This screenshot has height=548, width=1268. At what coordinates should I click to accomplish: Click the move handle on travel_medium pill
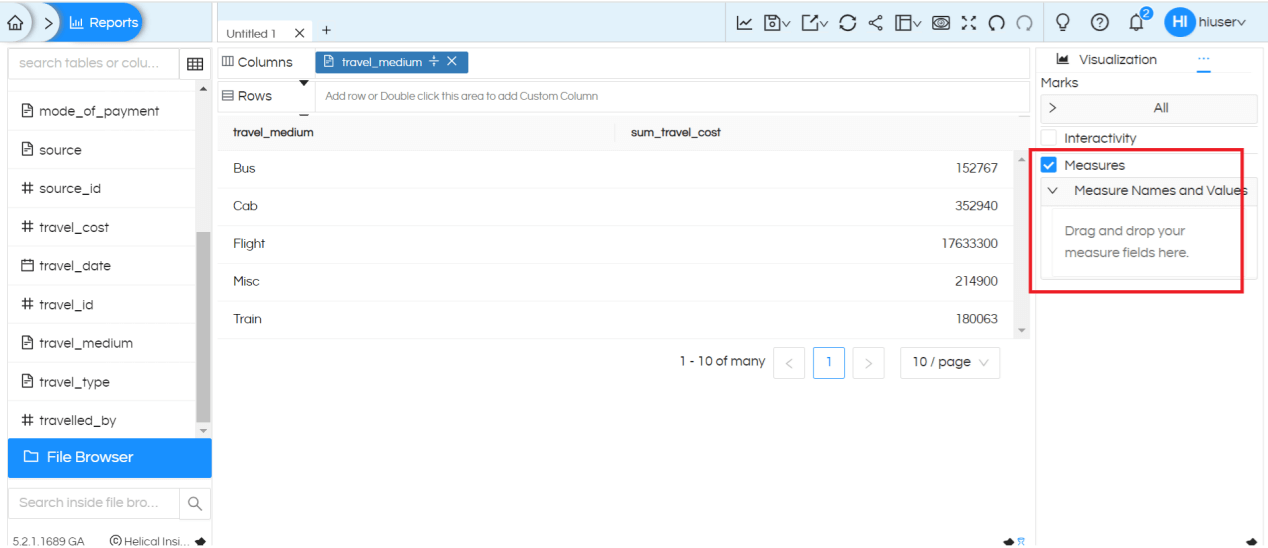click(434, 62)
